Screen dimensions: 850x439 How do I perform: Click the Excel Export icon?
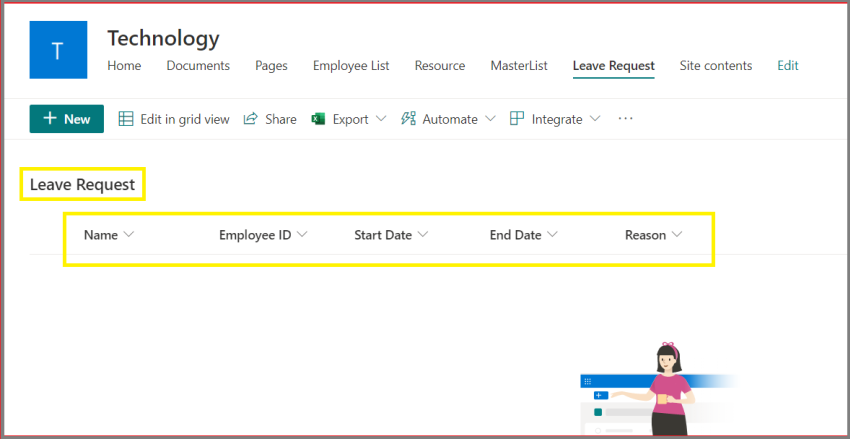pos(319,119)
